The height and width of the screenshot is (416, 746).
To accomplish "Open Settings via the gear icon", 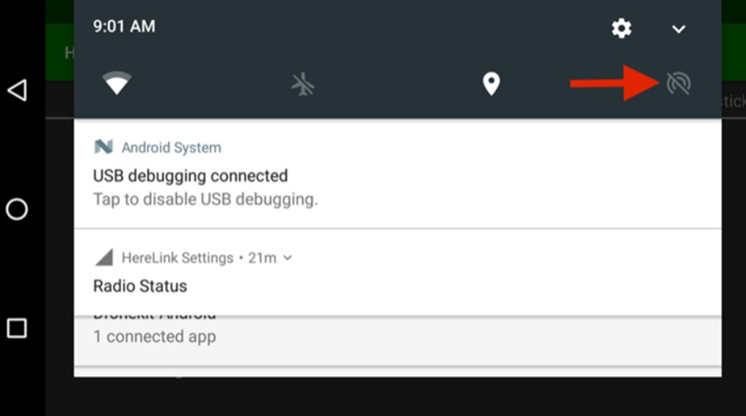I will coord(622,28).
